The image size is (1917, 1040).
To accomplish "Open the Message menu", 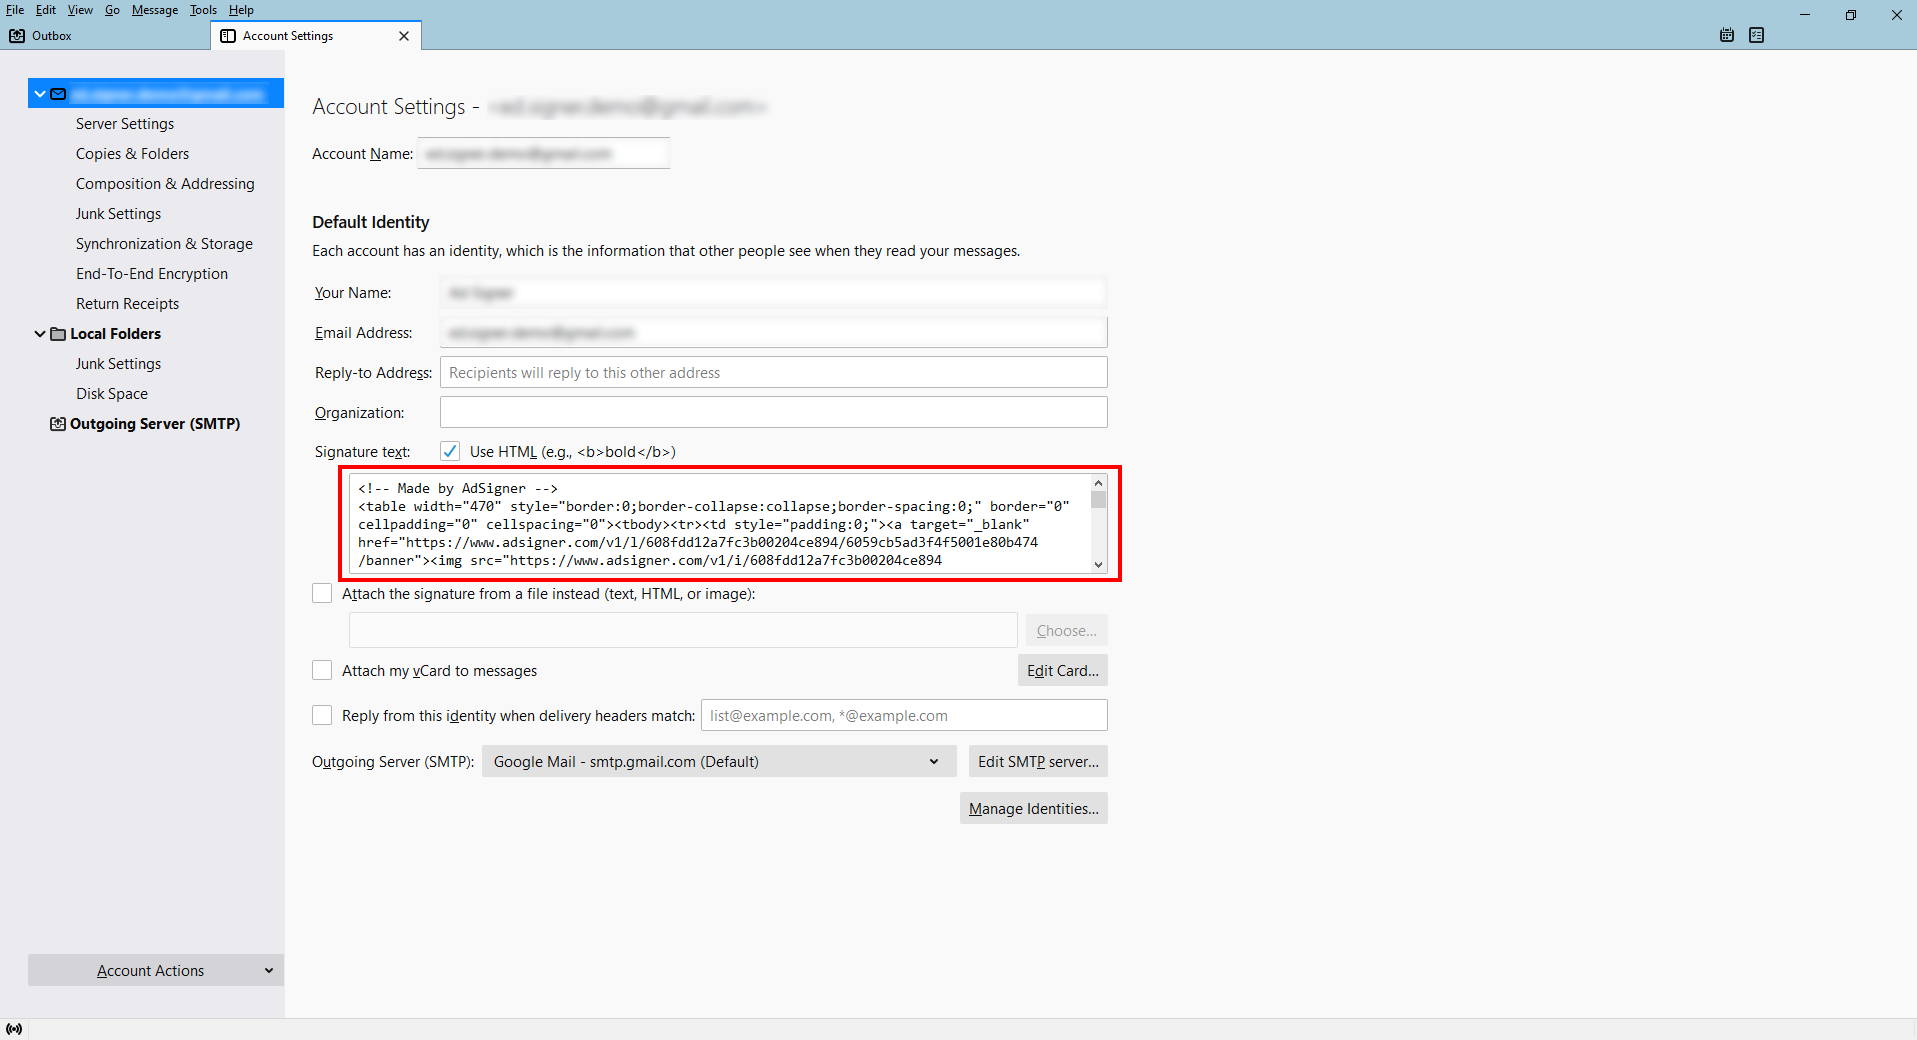I will pos(154,10).
